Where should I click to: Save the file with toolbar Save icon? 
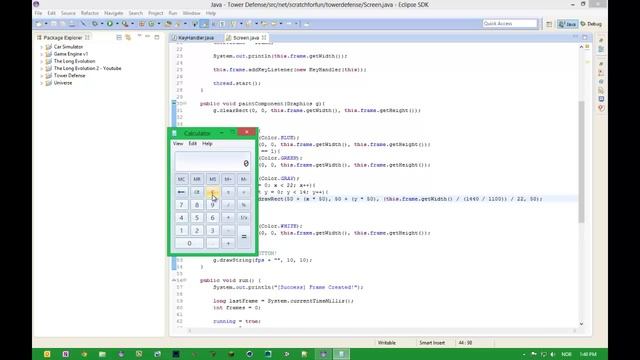click(53, 24)
